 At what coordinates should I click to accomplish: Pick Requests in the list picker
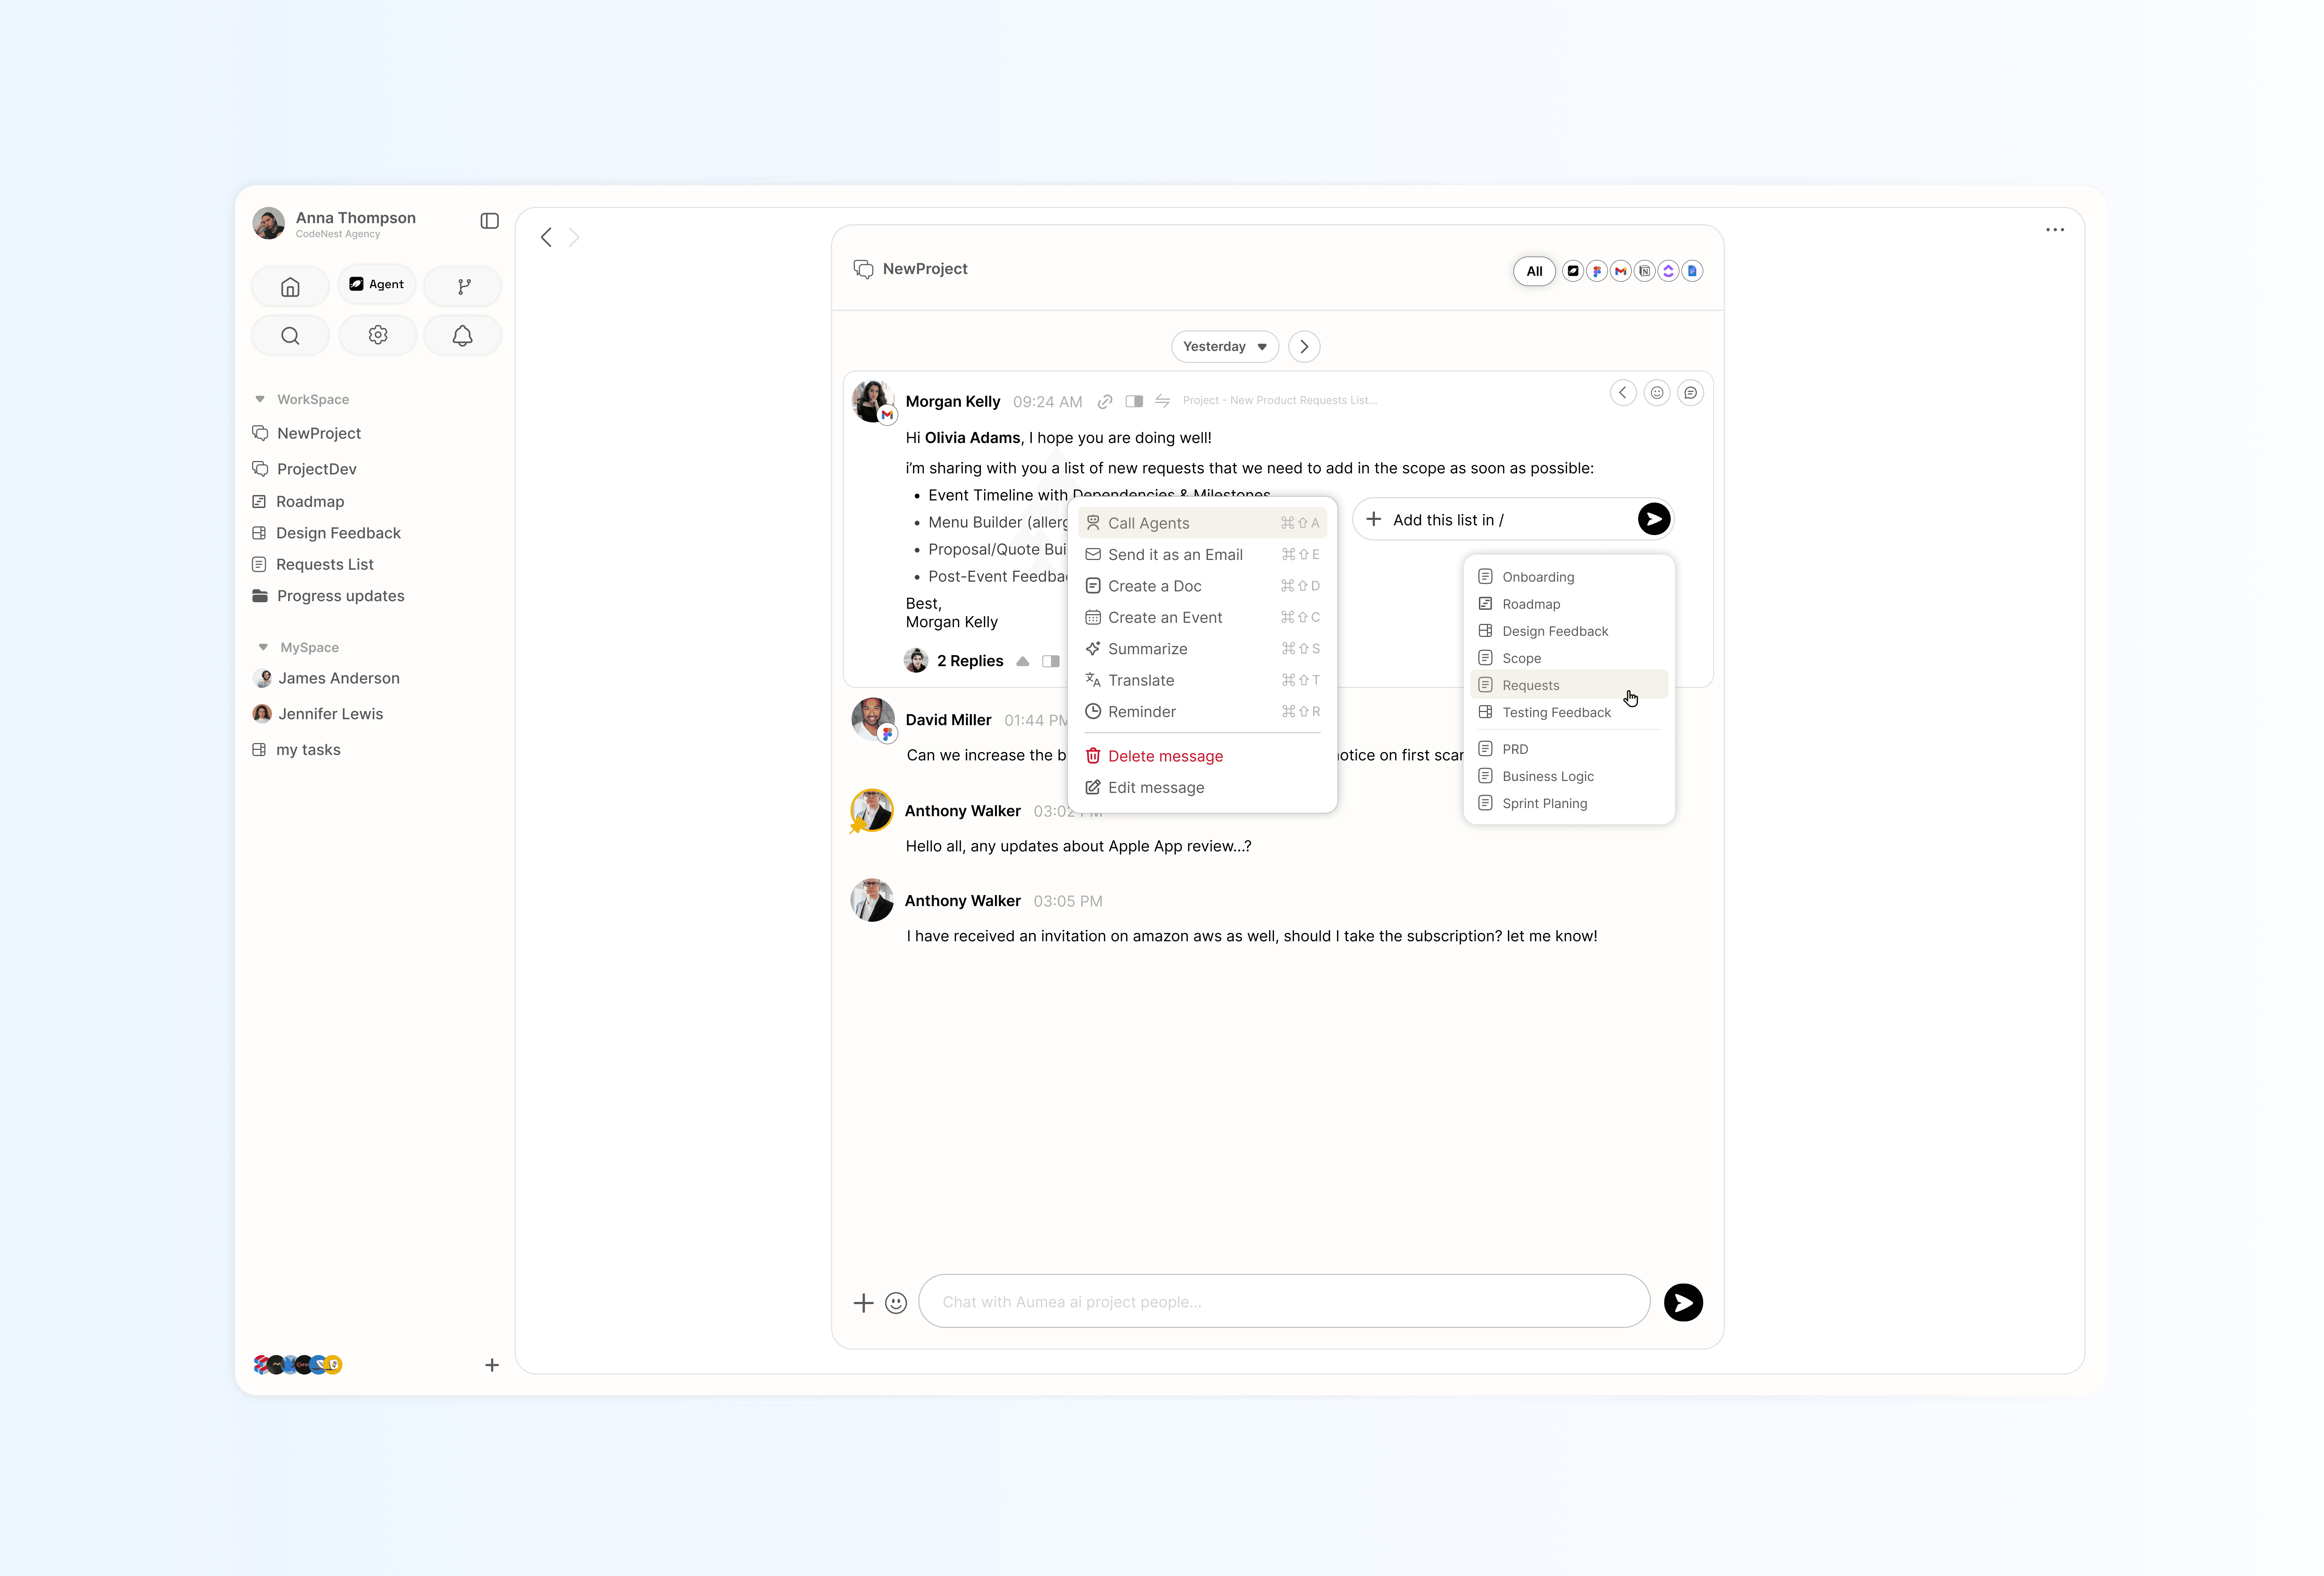pos(1569,685)
